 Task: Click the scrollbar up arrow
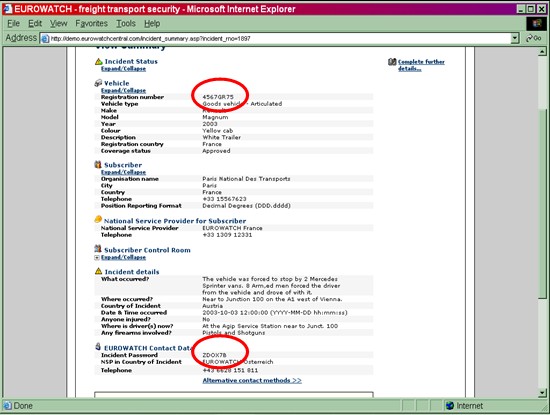click(x=542, y=52)
